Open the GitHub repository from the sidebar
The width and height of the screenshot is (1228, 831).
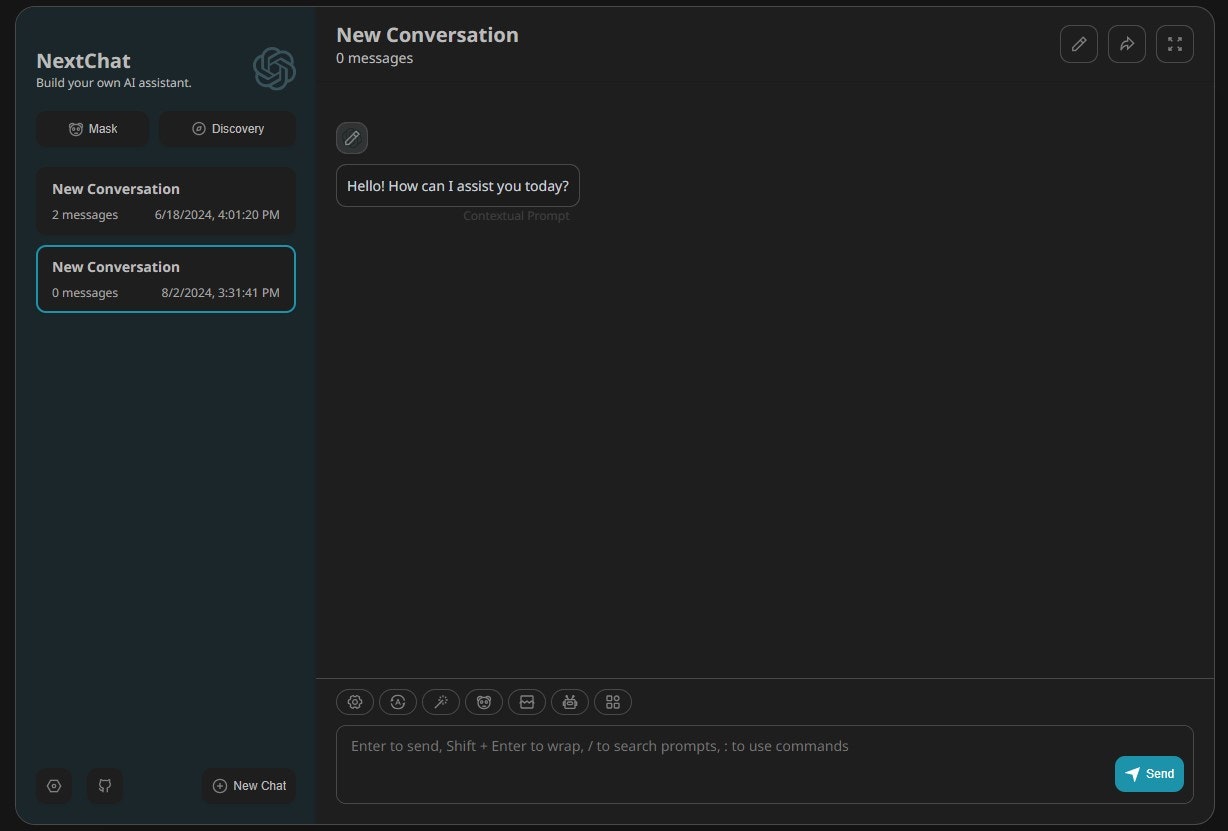click(104, 786)
